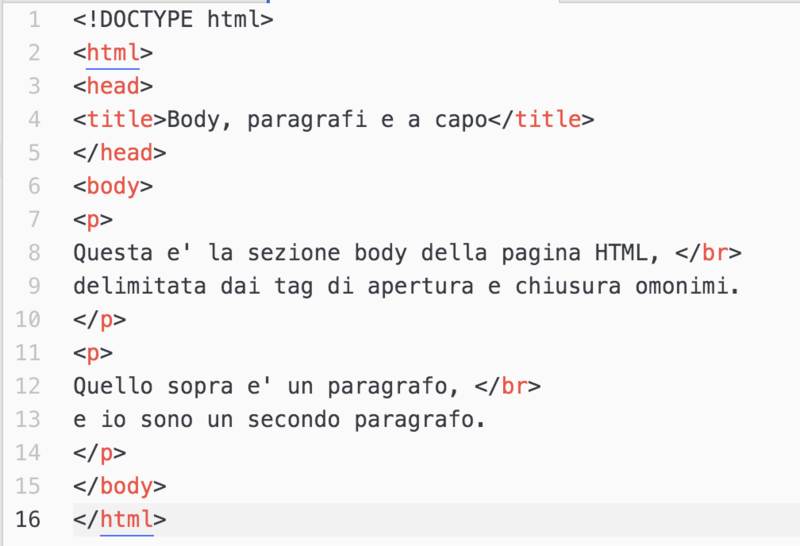
Task: Click text 'delimitata dai tag di apertura'
Action: [x=273, y=286]
